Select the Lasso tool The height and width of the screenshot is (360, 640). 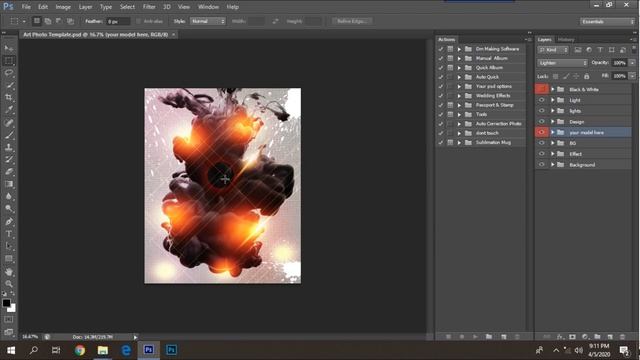[x=9, y=73]
